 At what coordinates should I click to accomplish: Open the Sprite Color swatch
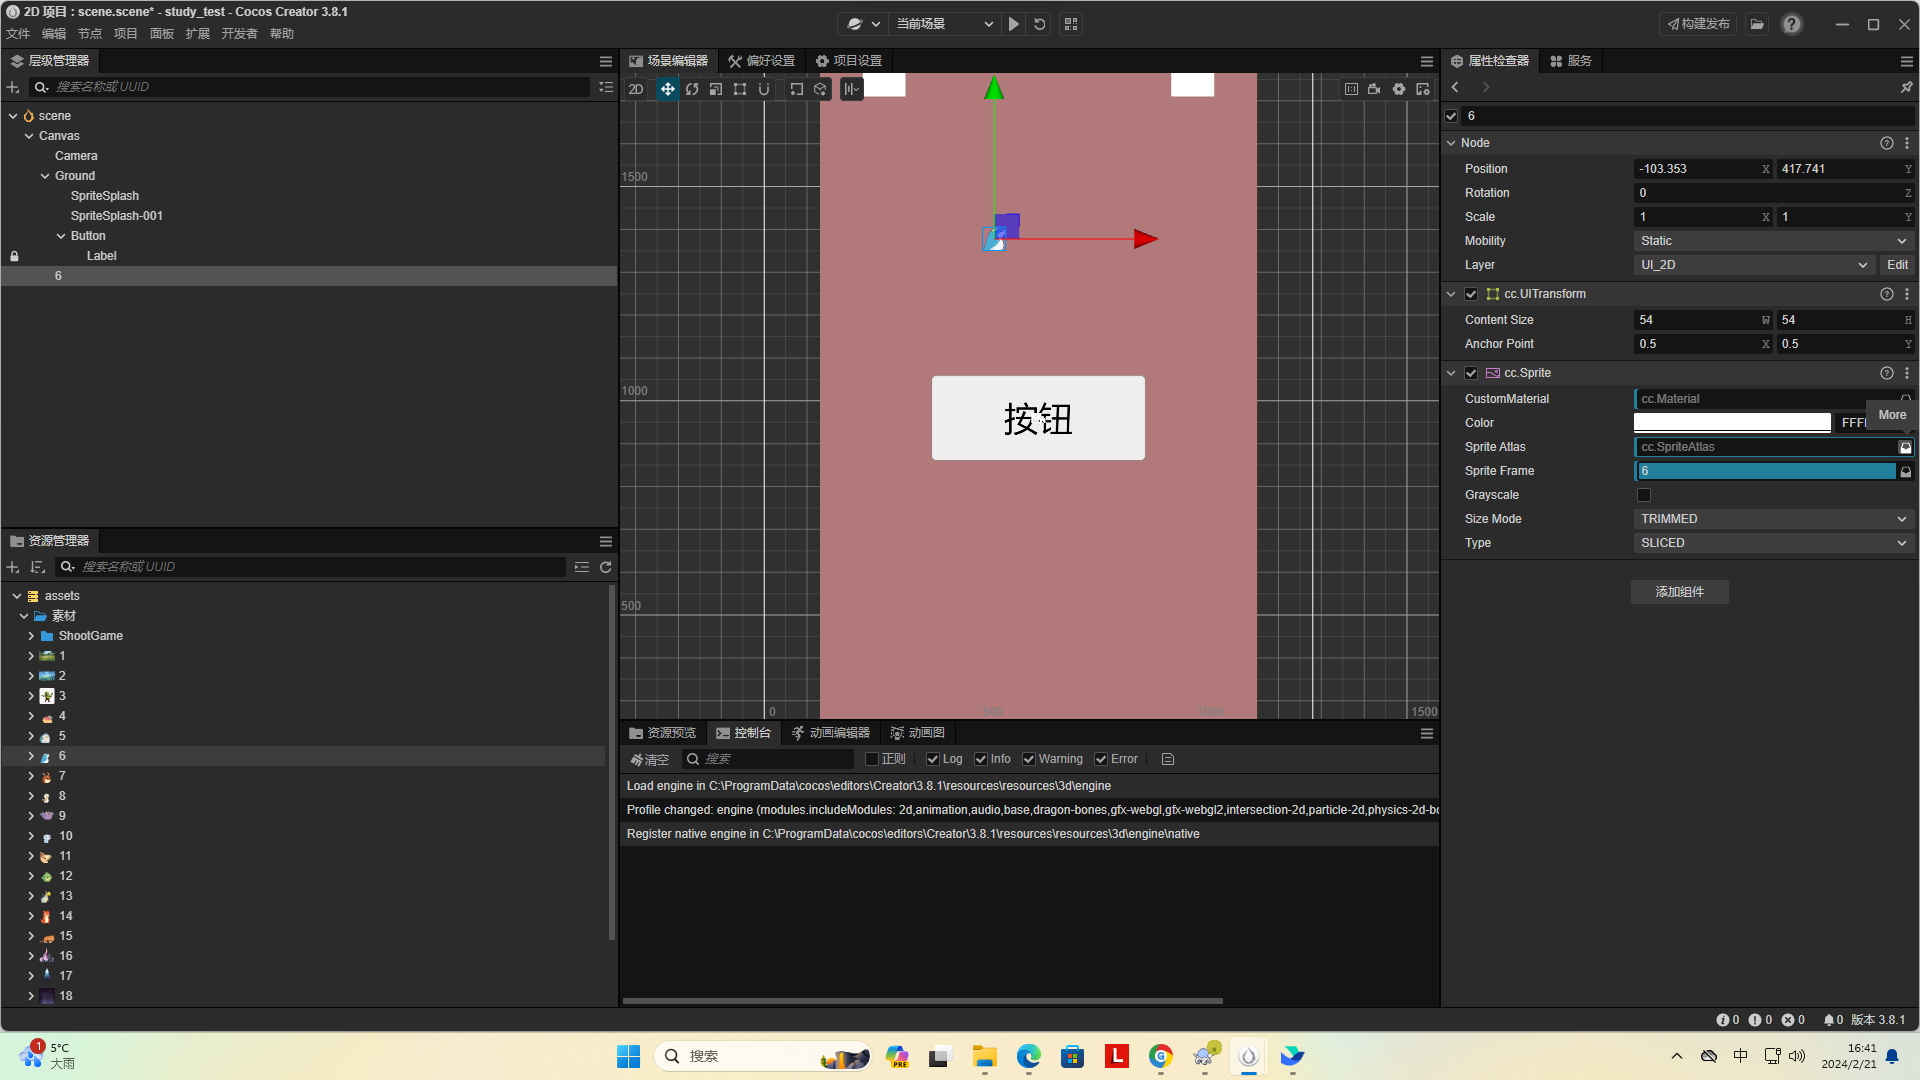click(1732, 423)
